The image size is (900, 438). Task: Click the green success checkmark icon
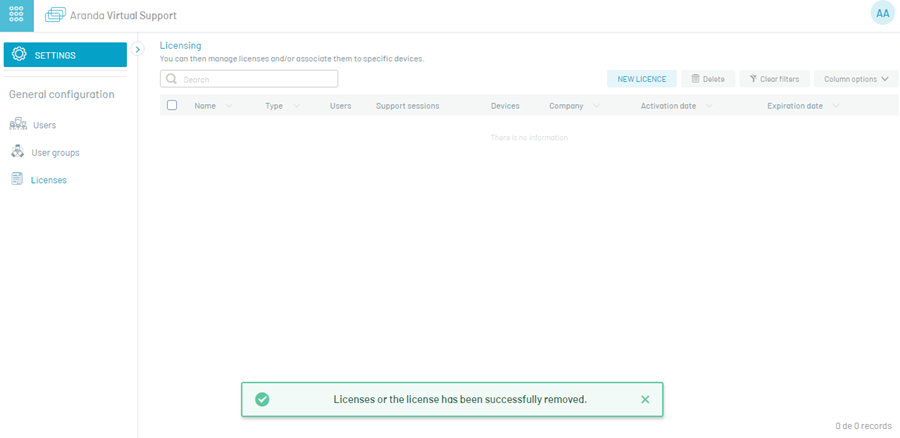262,400
